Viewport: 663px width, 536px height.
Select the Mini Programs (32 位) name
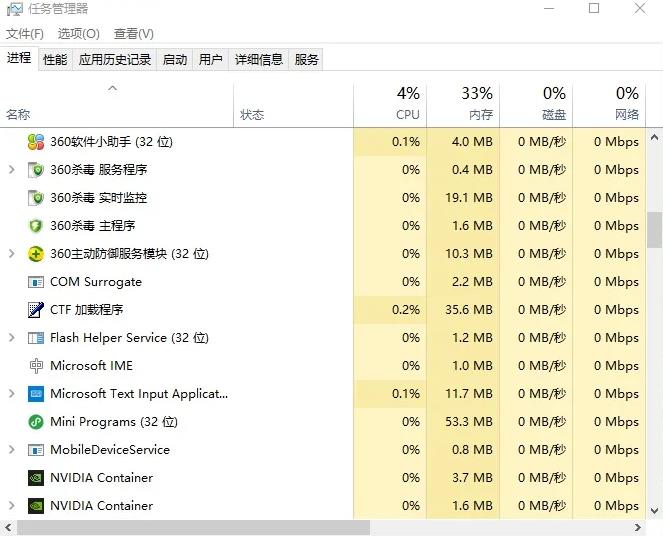[x=114, y=422]
